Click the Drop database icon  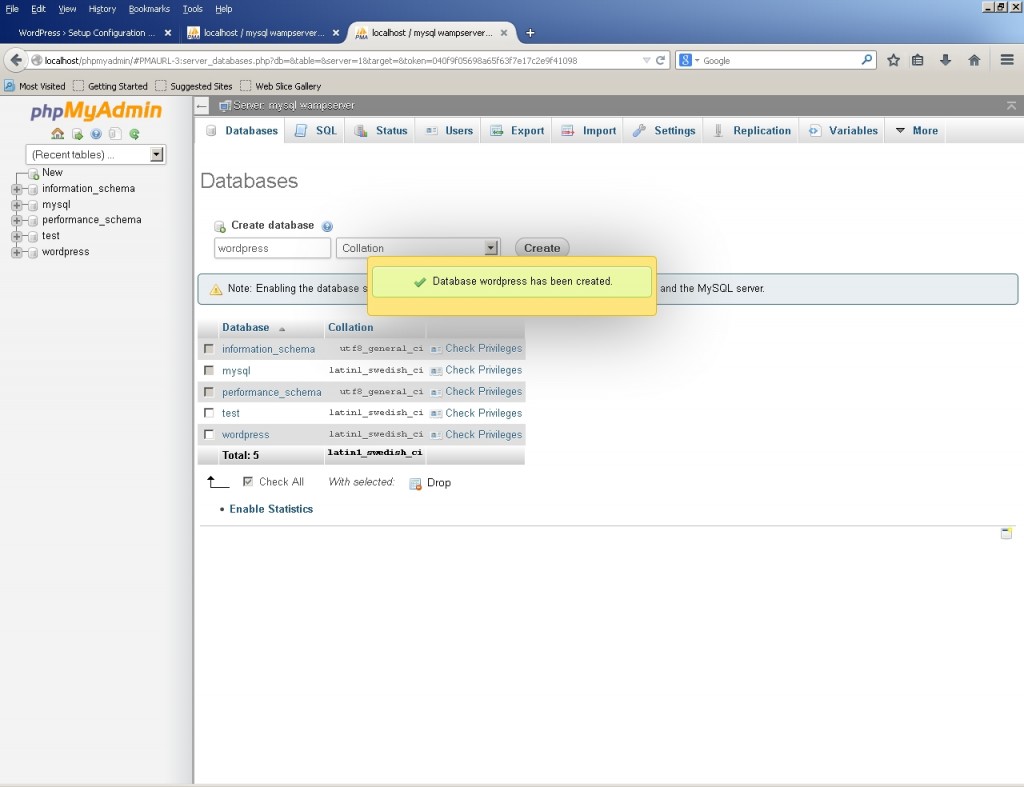point(415,483)
